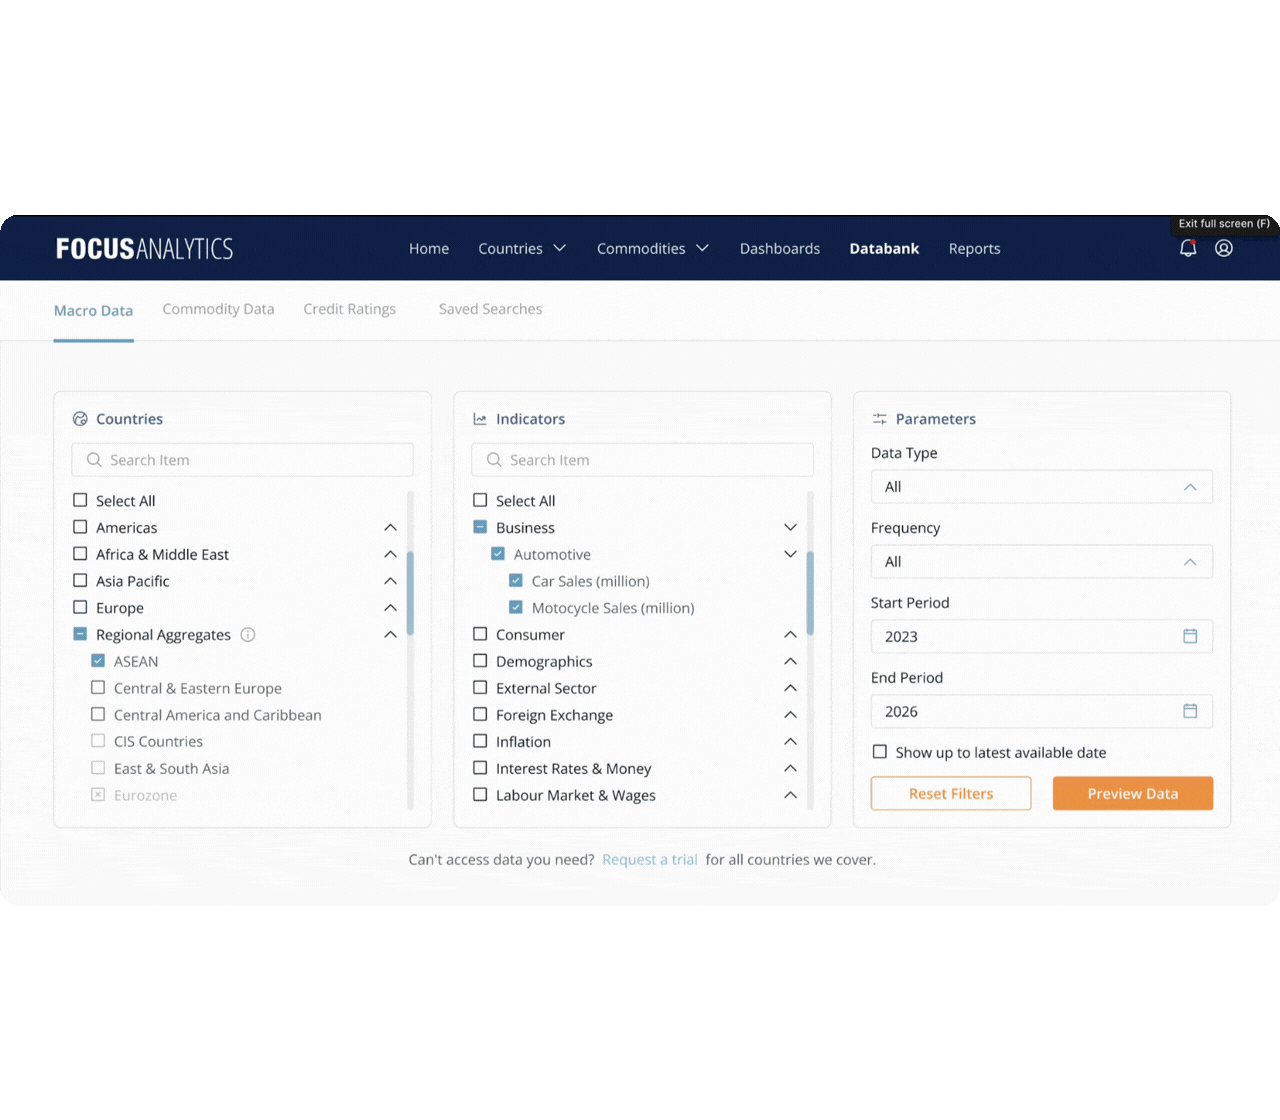Switch to the Saved Searches tab
Image resolution: width=1280 pixels, height=1120 pixels.
coord(490,309)
